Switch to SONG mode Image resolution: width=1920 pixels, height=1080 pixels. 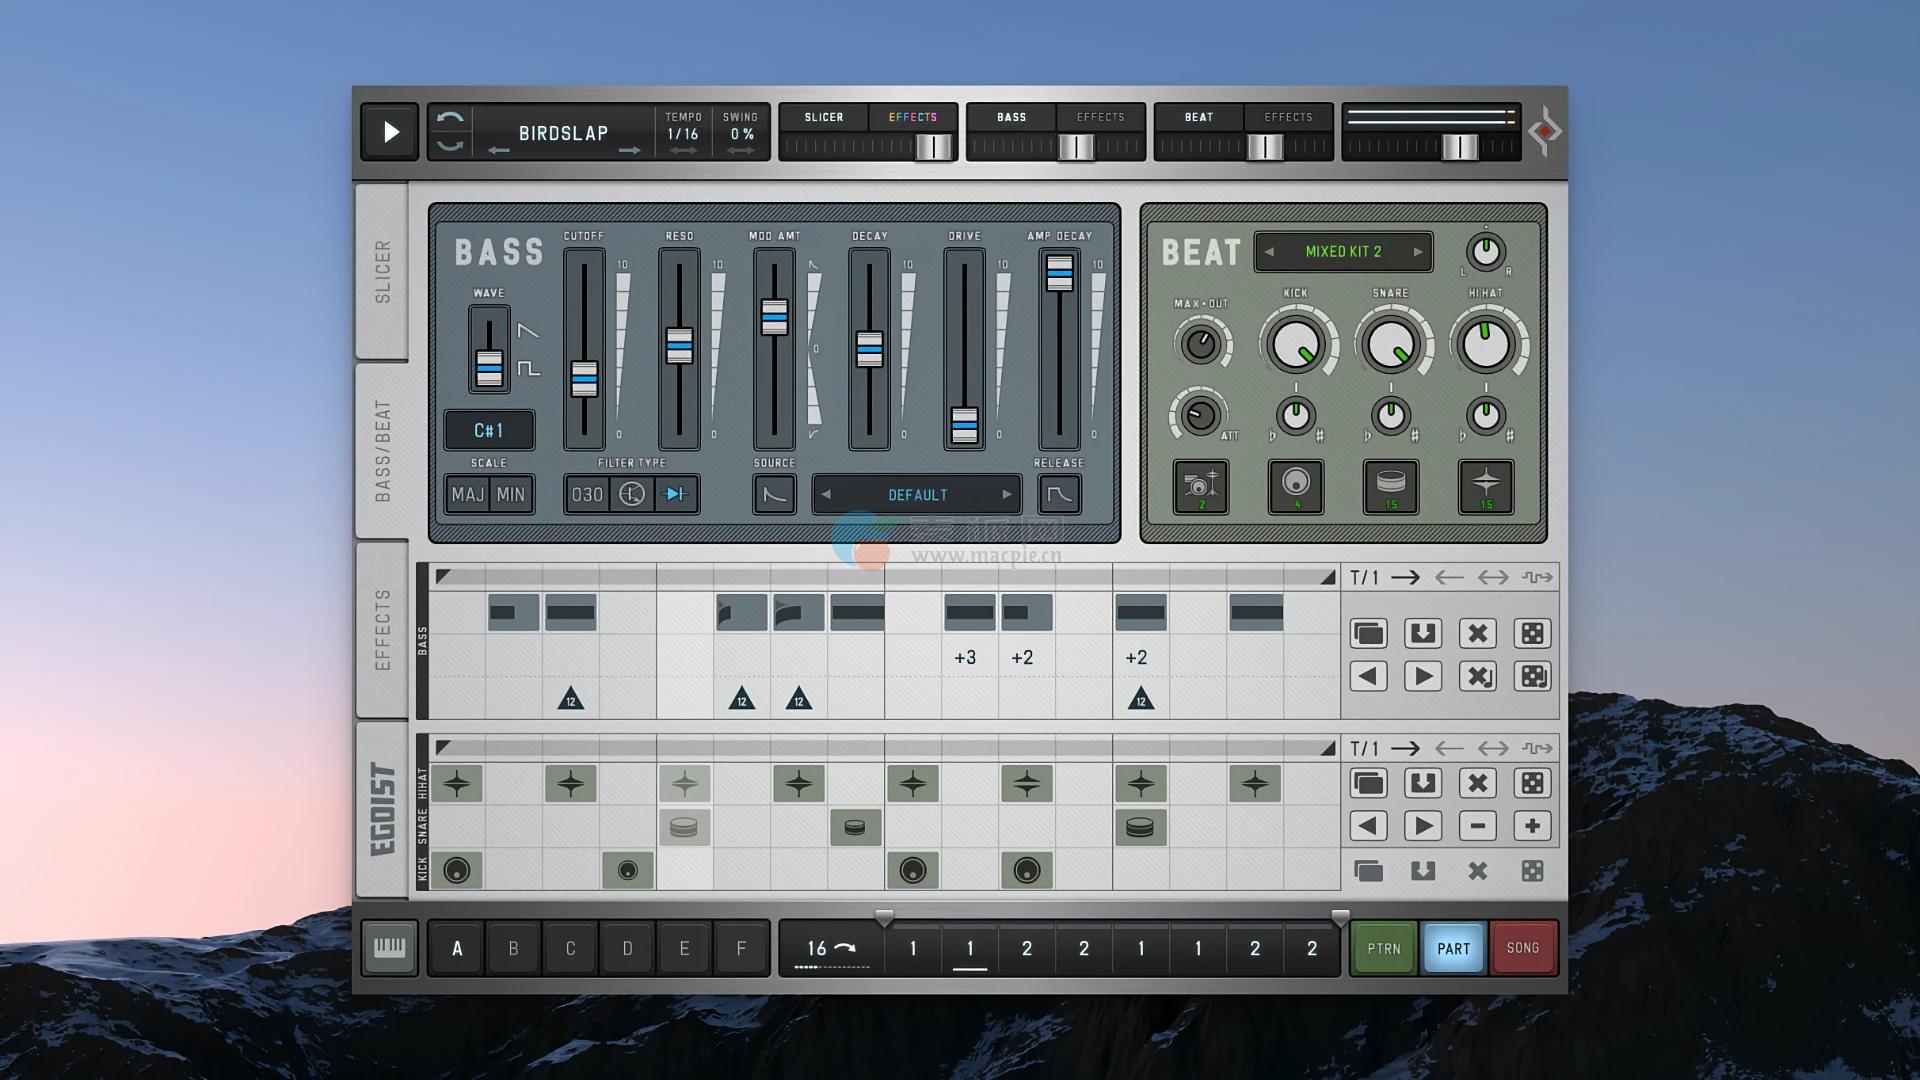point(1522,948)
